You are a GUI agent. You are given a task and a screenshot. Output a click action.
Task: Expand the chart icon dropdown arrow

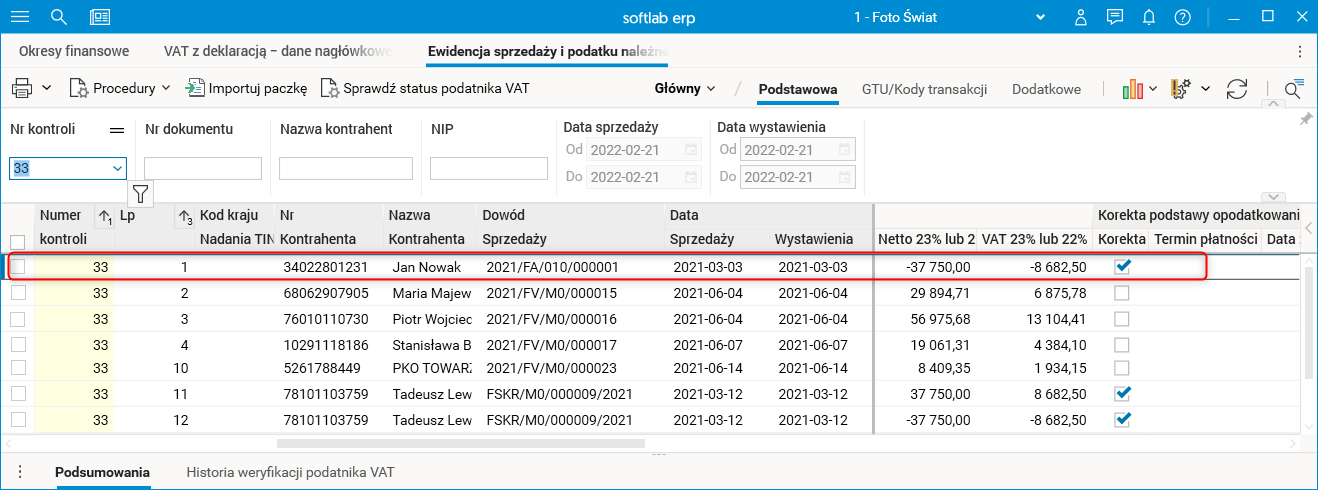tap(1153, 89)
